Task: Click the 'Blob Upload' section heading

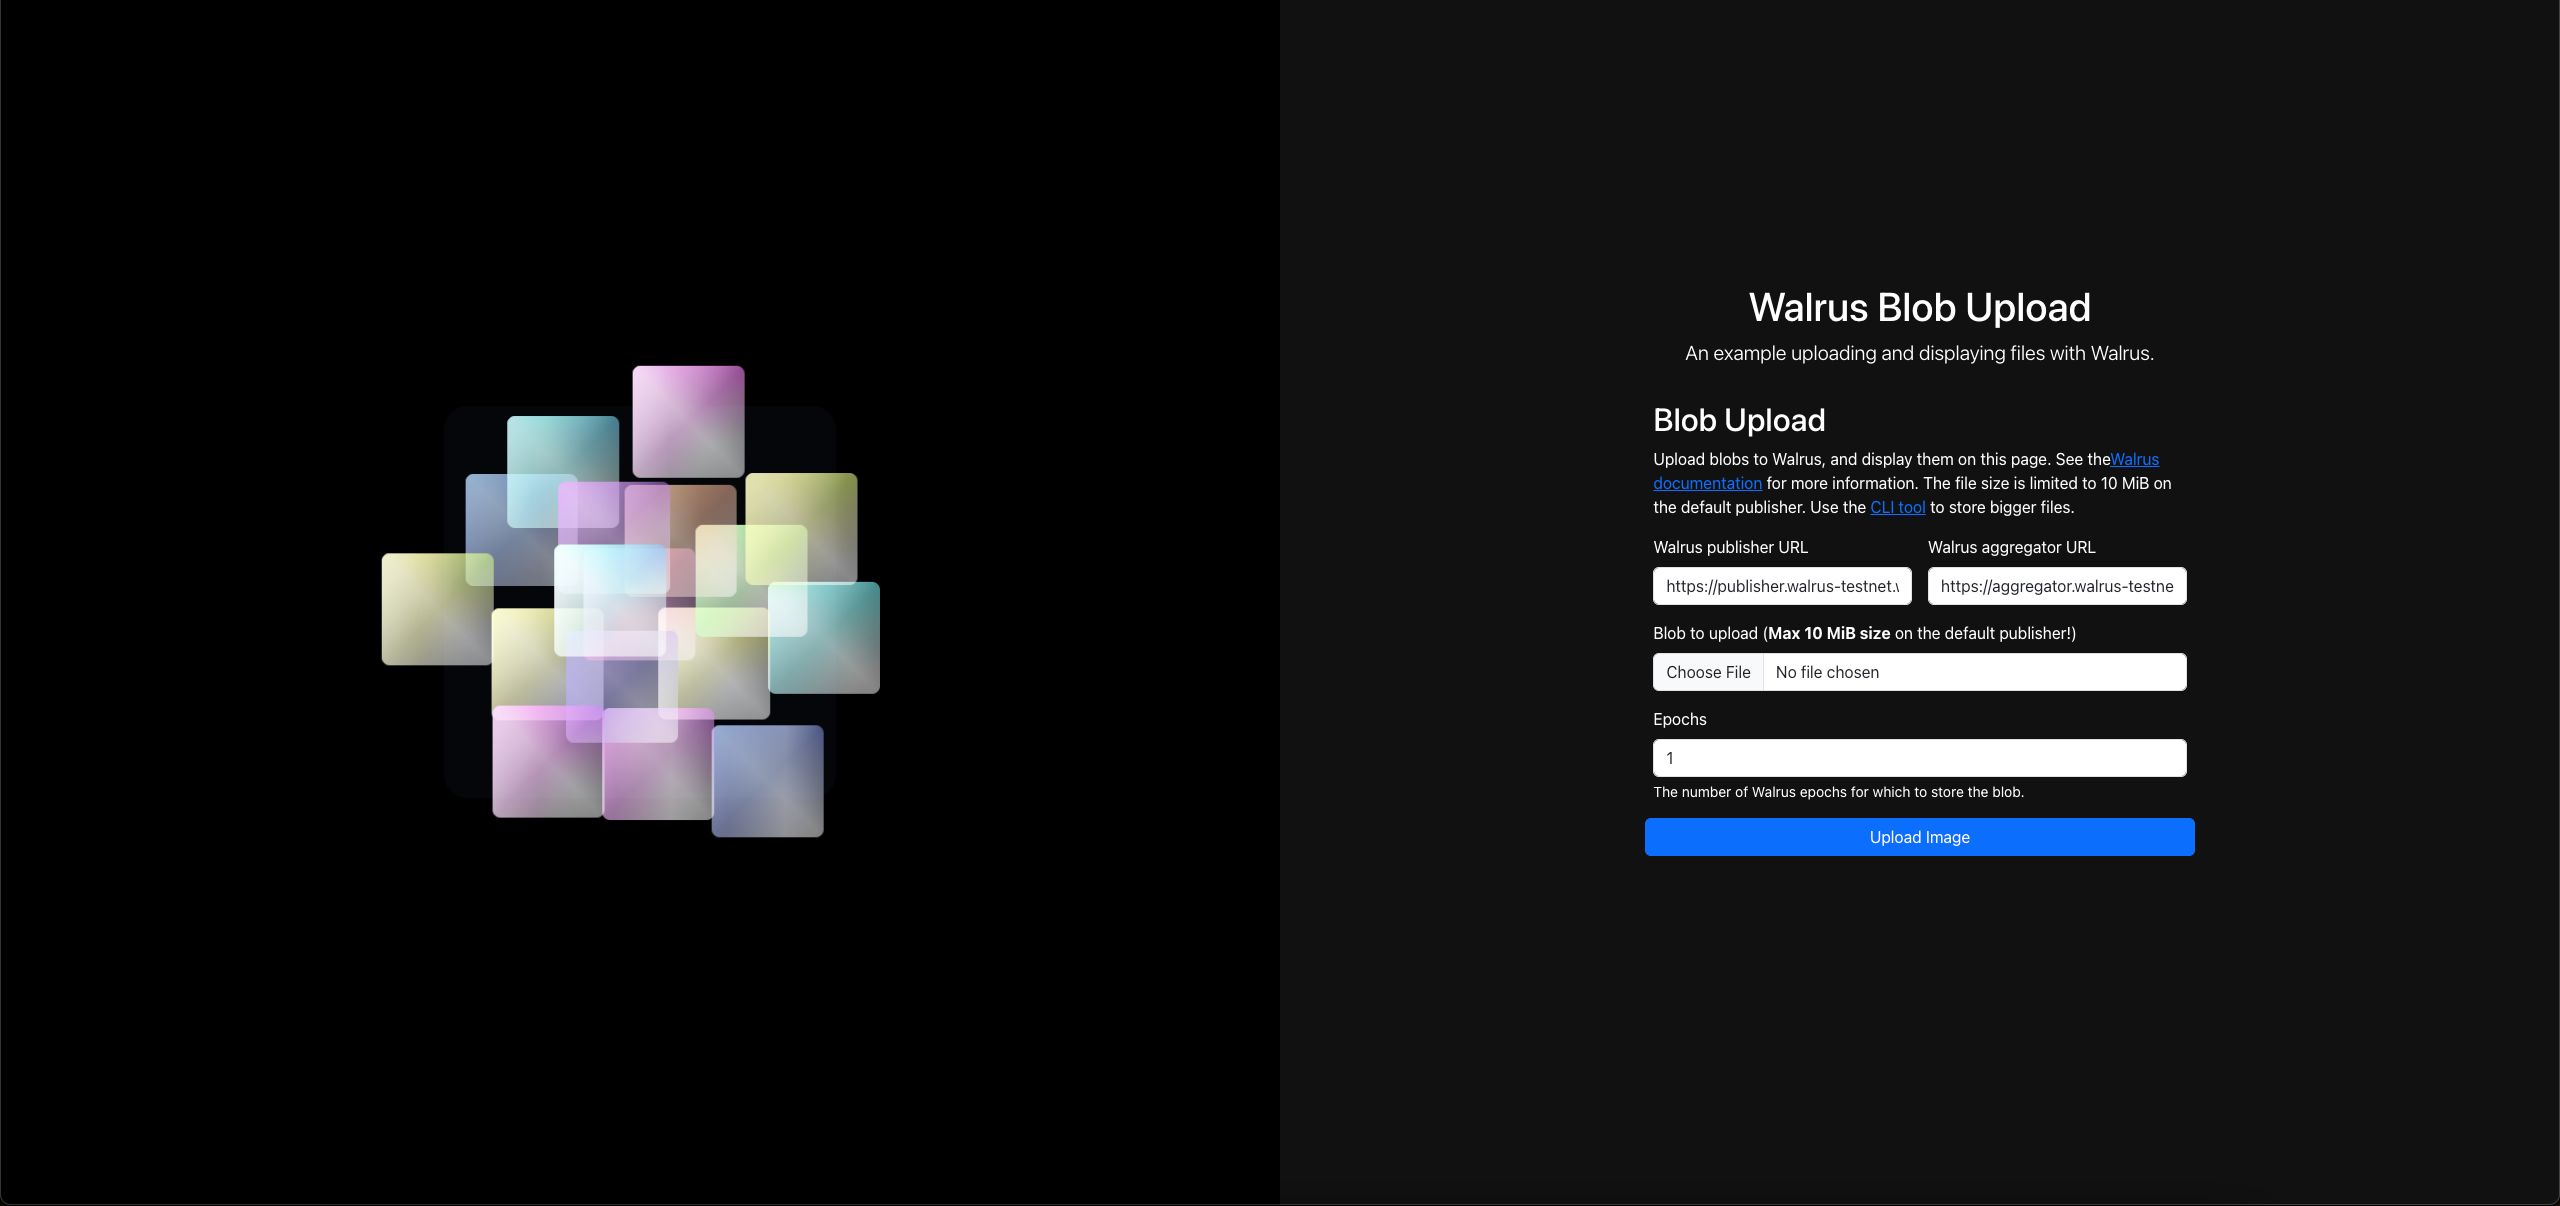Action: 1739,420
